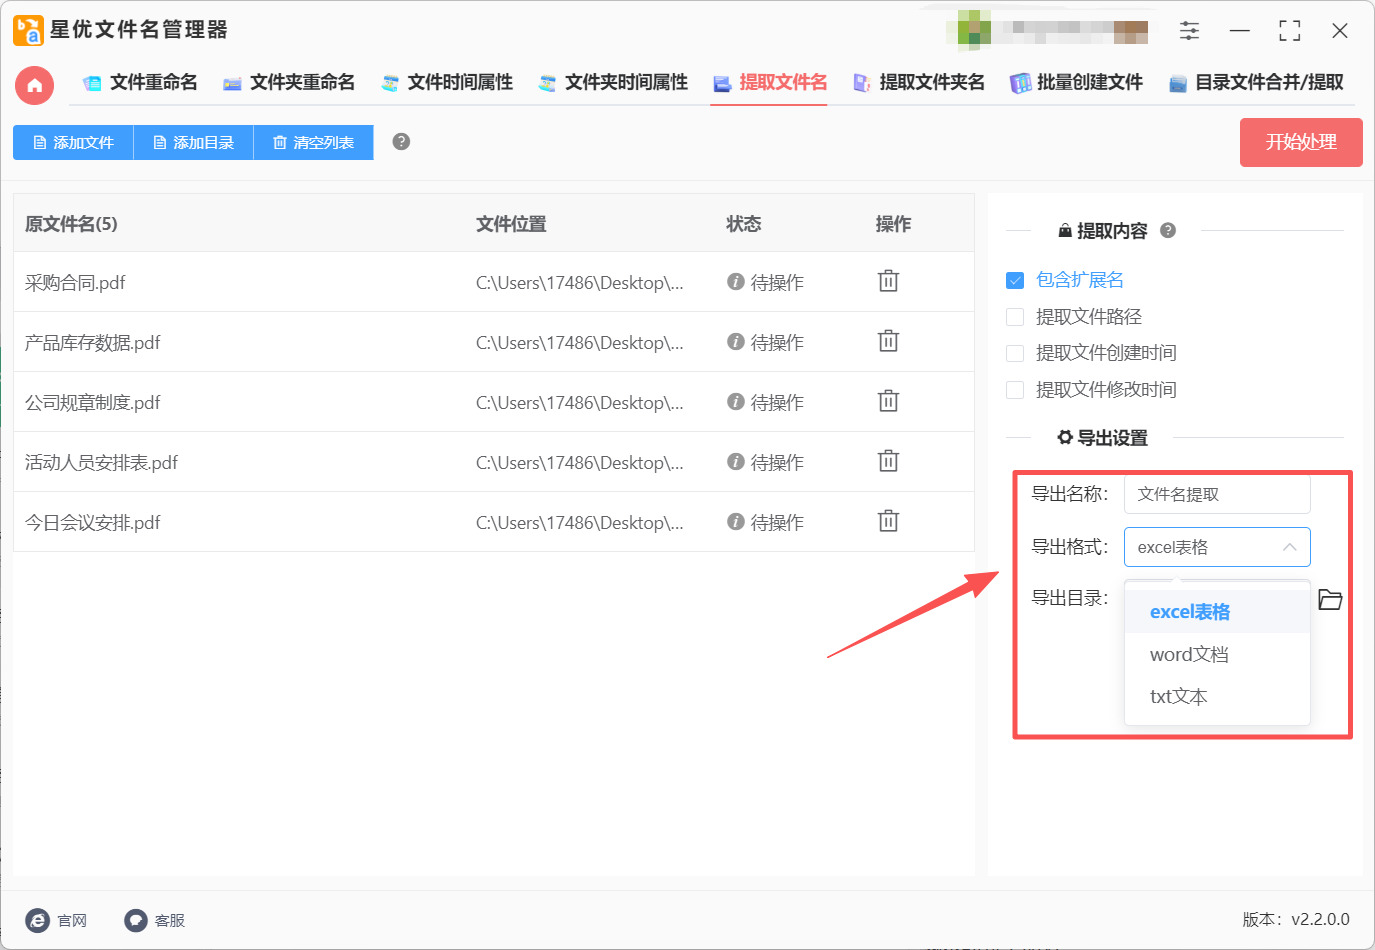Screen dimensions: 1375x950
Task: Enable 提取文件路径 checkbox
Action: tap(1015, 317)
